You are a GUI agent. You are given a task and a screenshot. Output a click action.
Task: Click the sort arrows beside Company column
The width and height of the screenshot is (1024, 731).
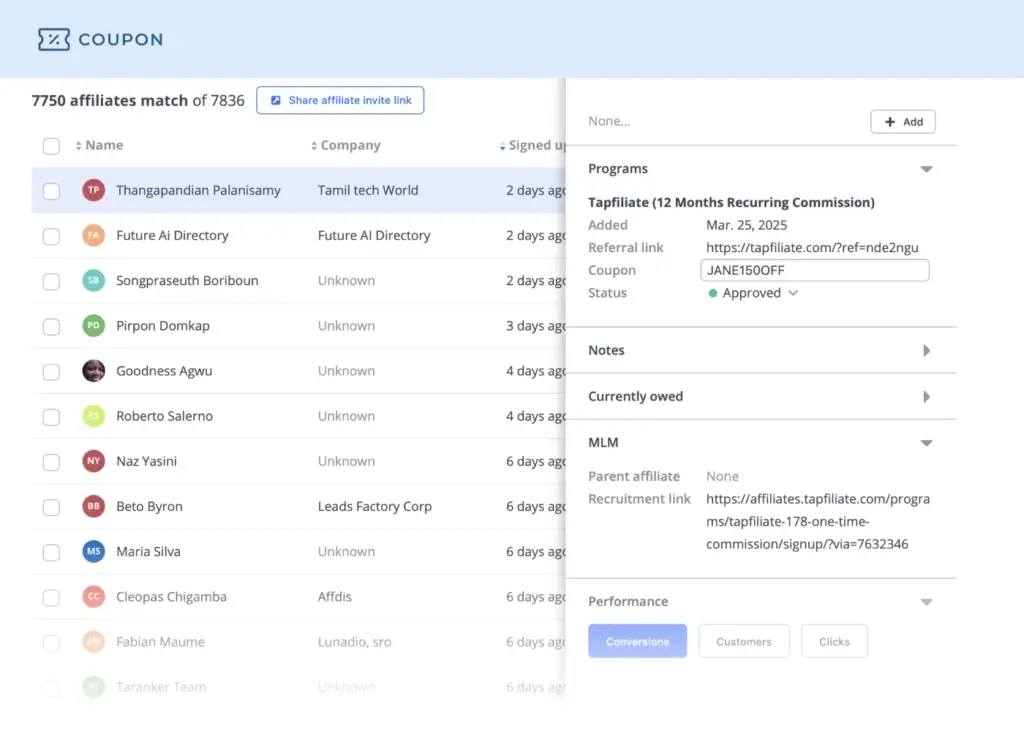click(x=314, y=145)
